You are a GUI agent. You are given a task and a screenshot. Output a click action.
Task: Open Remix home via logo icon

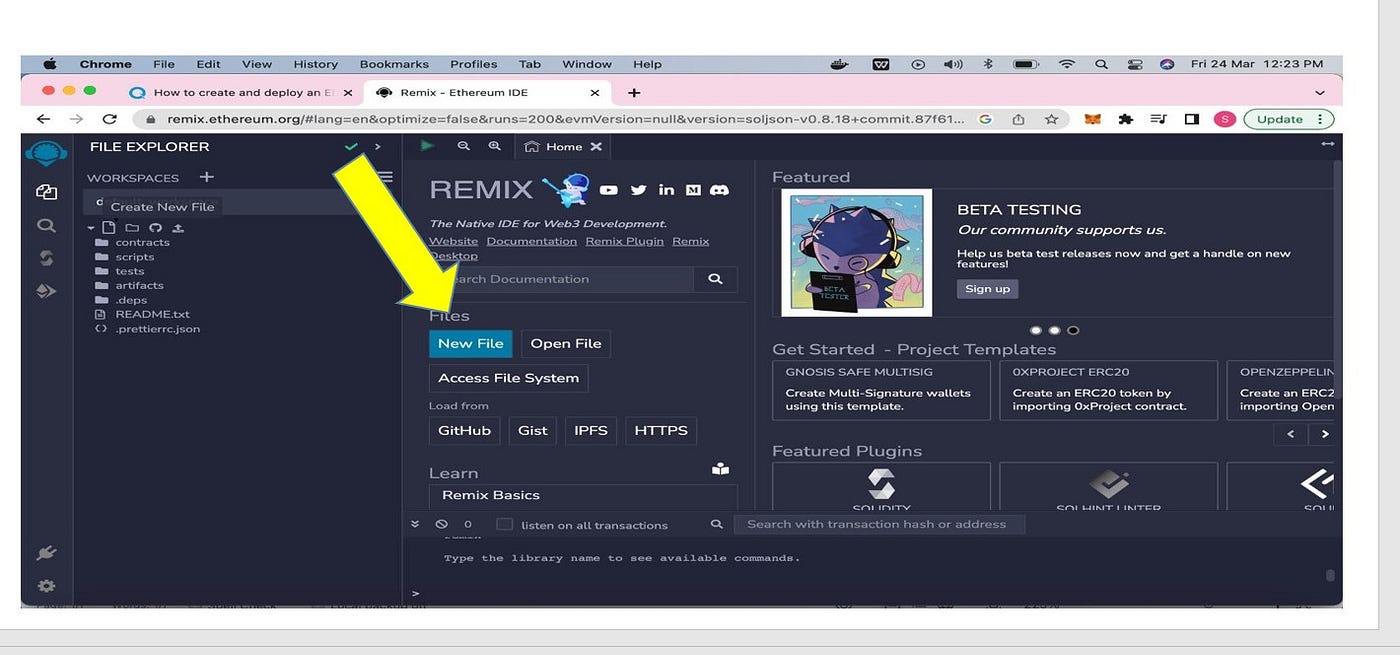pos(46,153)
